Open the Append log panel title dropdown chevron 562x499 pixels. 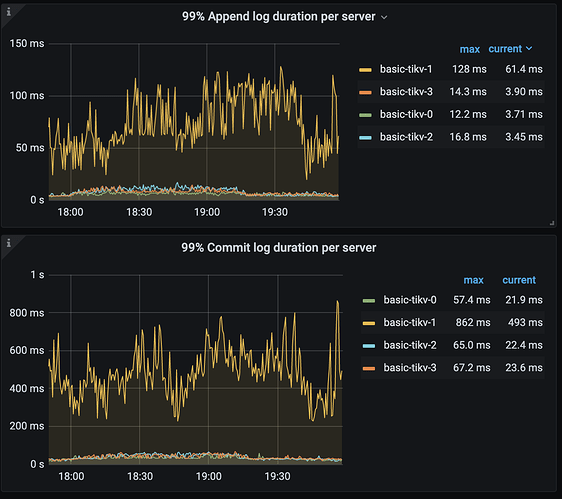point(384,17)
